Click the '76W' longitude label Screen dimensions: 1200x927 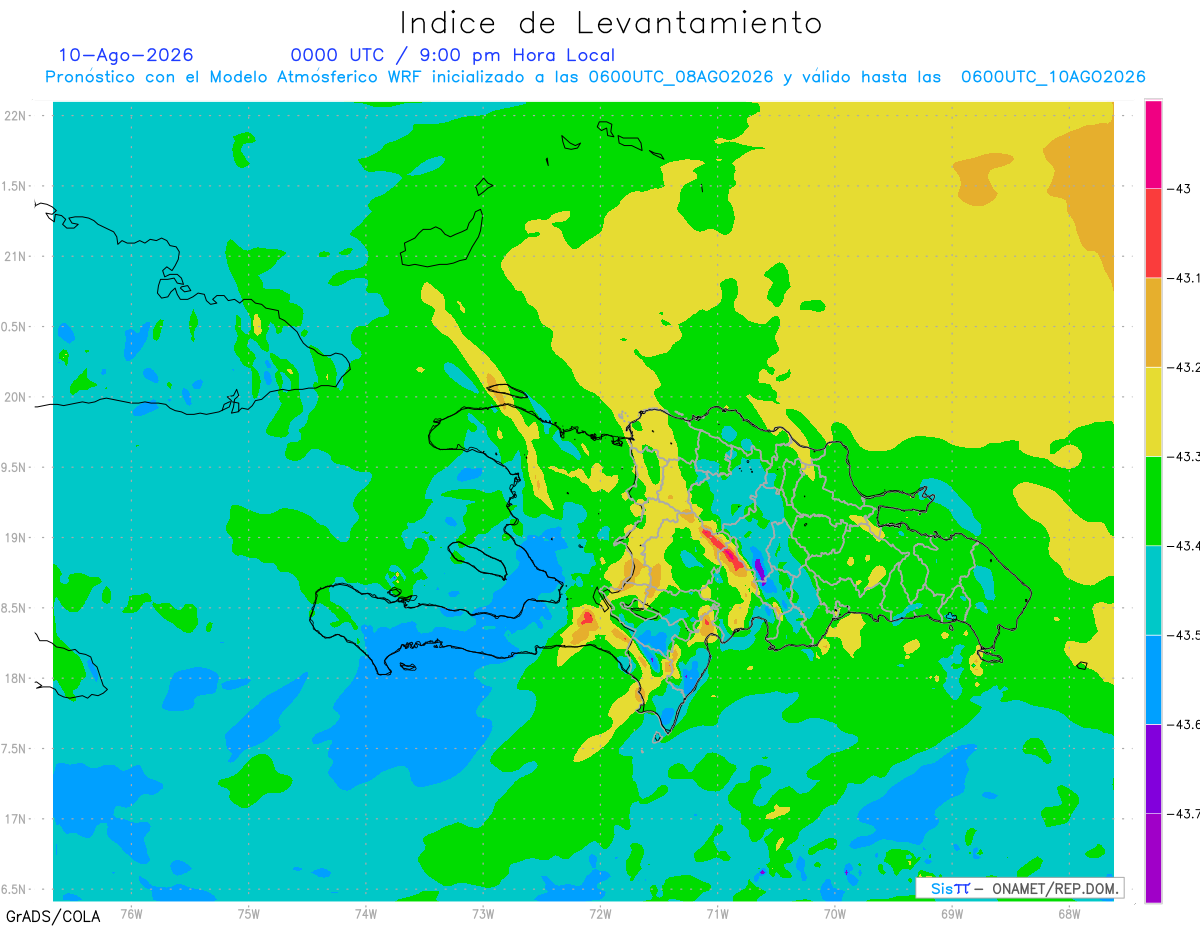pyautogui.click(x=131, y=912)
